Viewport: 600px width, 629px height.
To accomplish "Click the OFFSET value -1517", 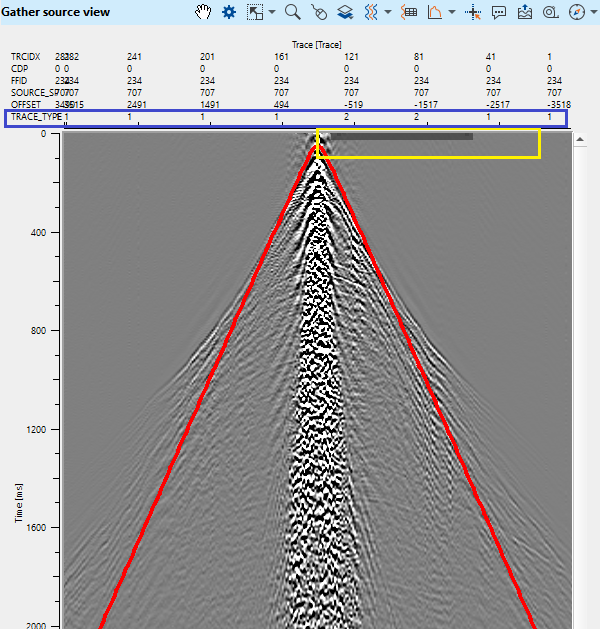I will [426, 105].
